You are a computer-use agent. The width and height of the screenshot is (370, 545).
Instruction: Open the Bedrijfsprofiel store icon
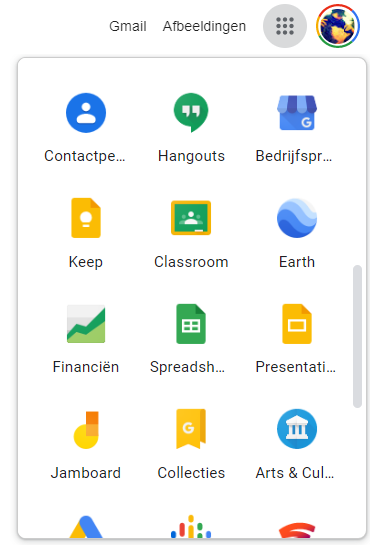point(297,113)
